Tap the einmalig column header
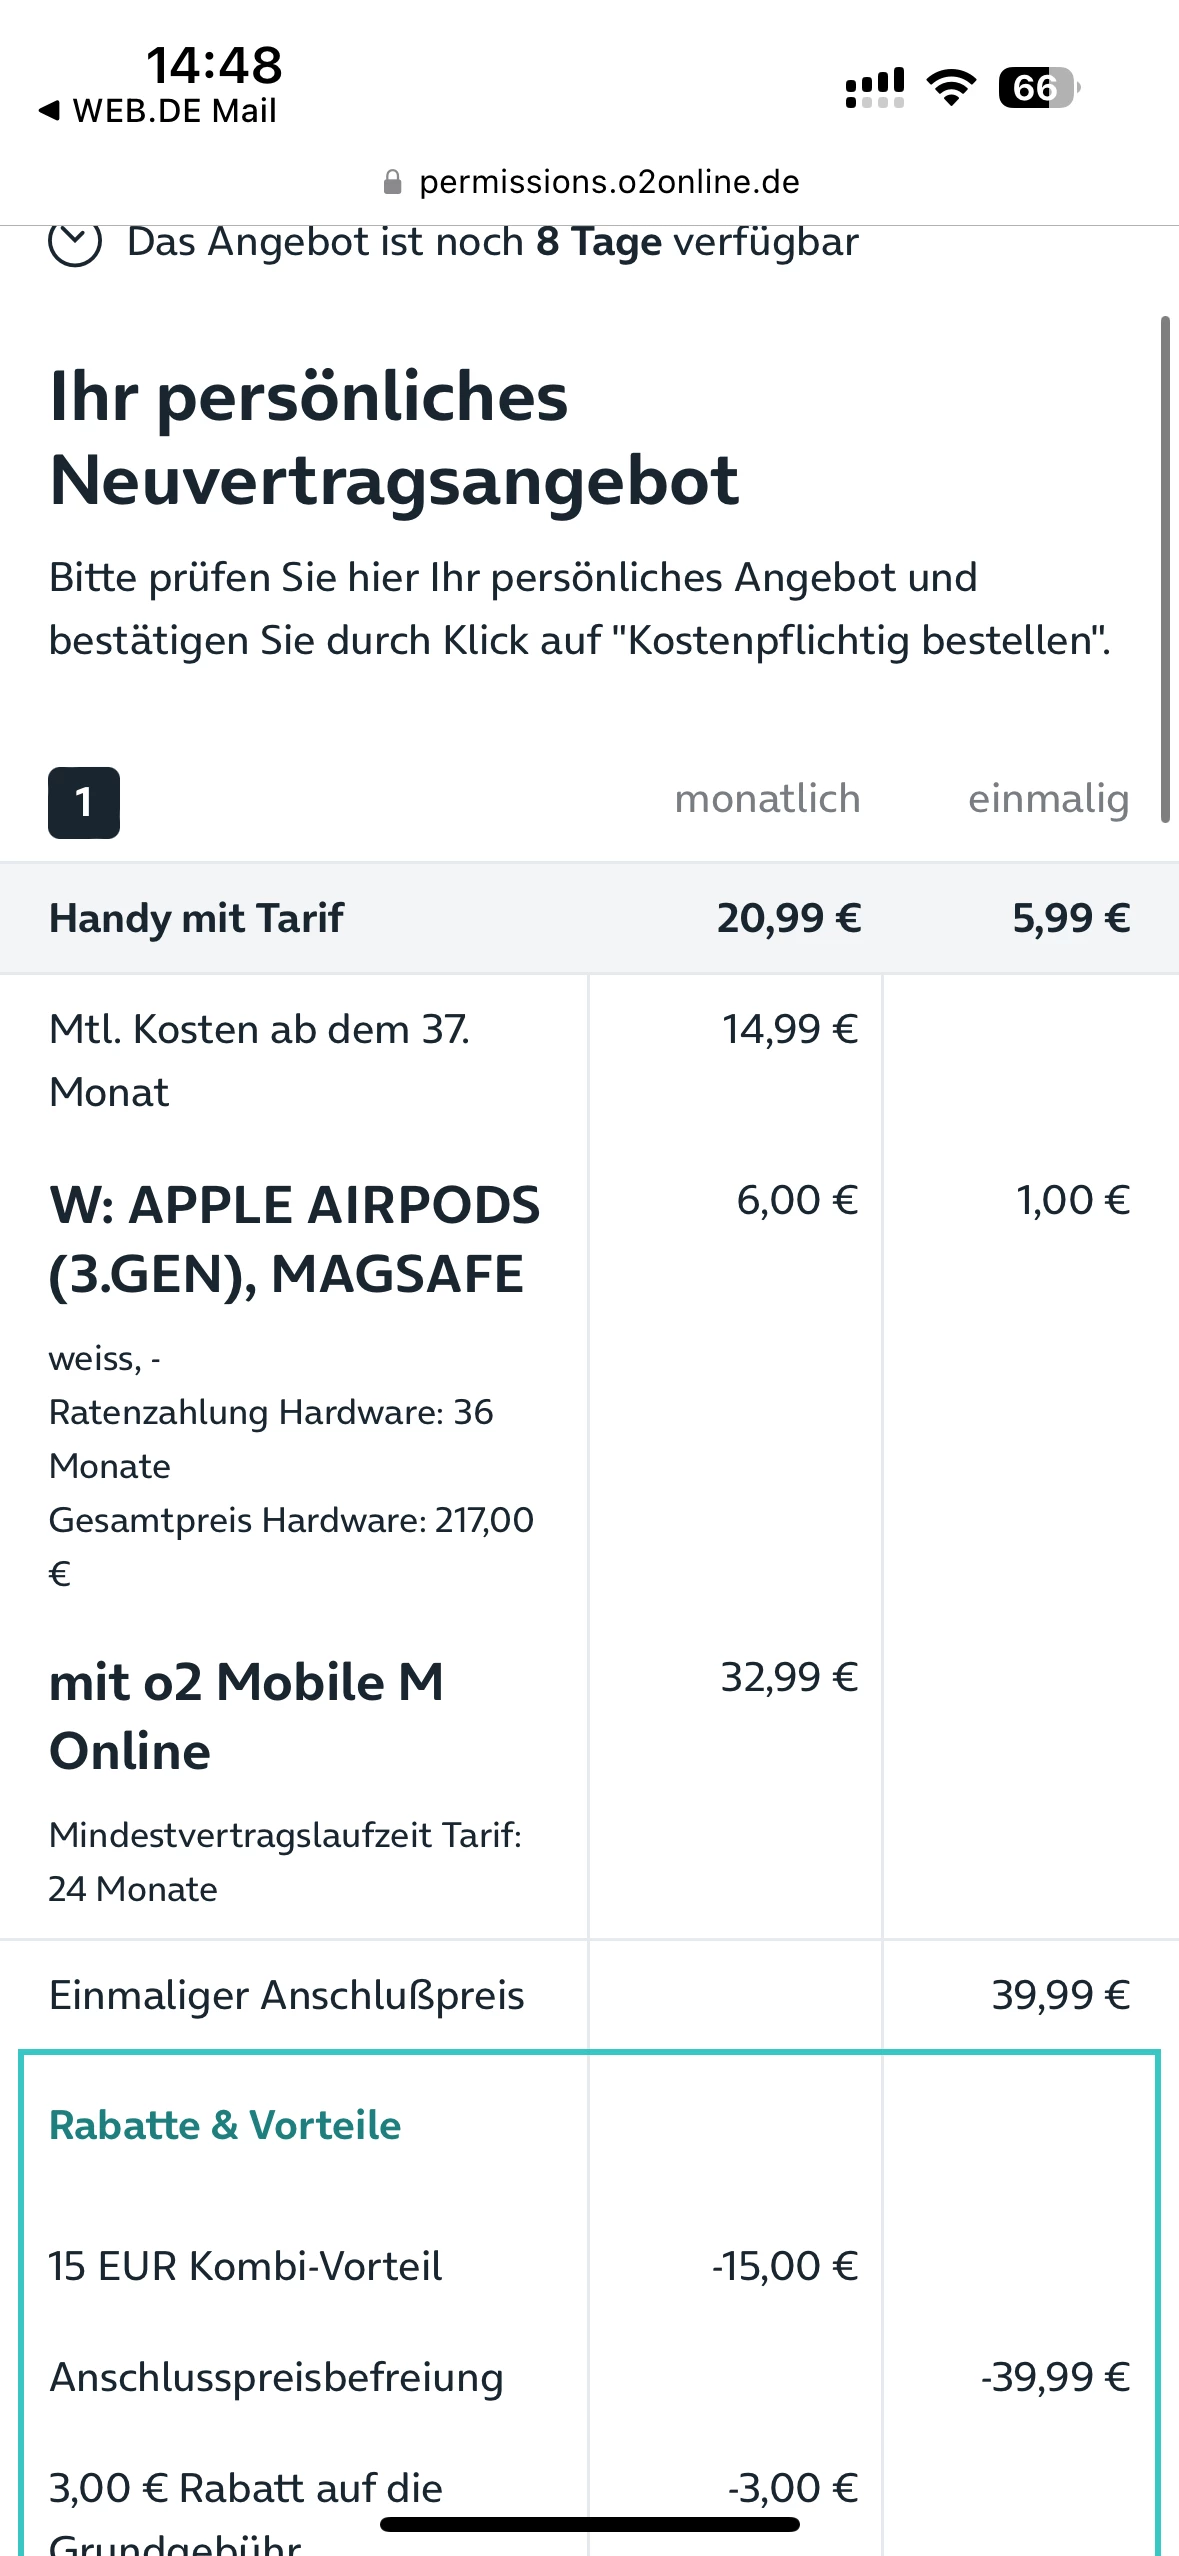This screenshot has height=2556, width=1179. pyautogui.click(x=1048, y=799)
